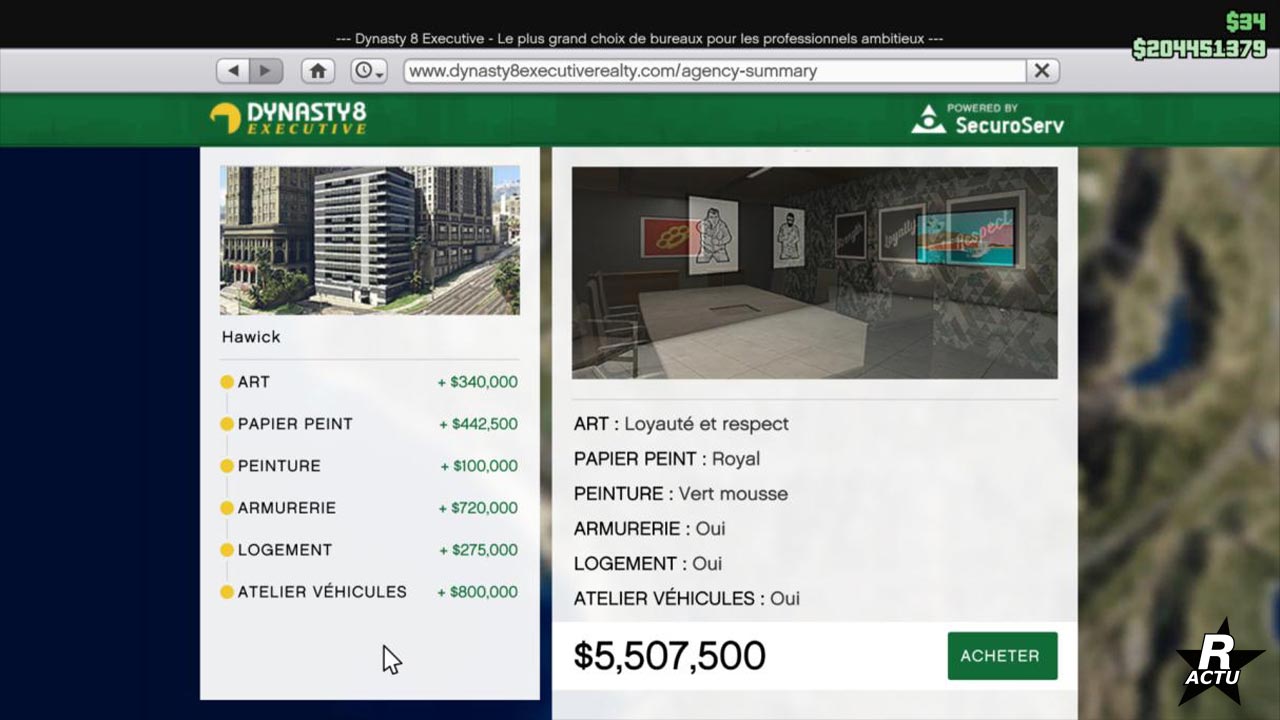
Task: Click the browser back arrow
Action: pos(233,71)
